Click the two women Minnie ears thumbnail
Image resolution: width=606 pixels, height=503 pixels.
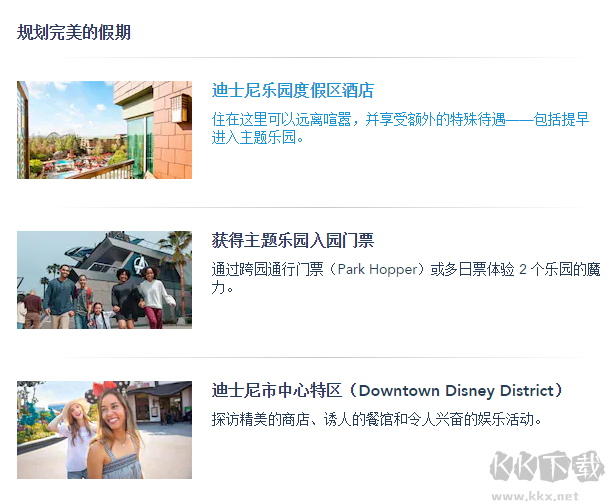click(104, 430)
